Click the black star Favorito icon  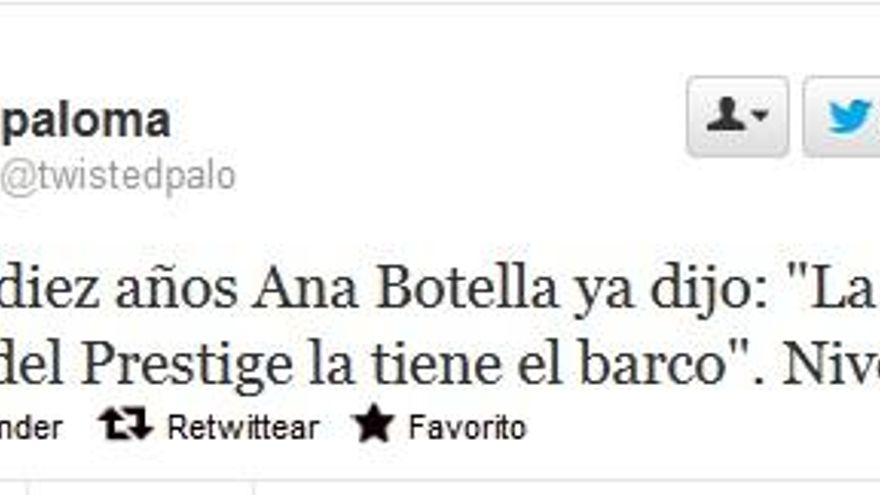click(373, 423)
